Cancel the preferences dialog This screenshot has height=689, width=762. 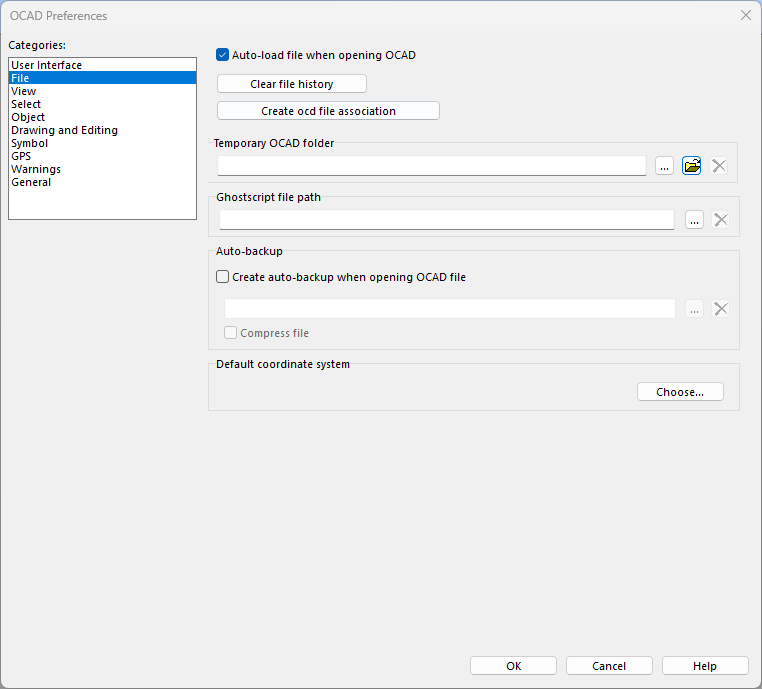click(609, 666)
